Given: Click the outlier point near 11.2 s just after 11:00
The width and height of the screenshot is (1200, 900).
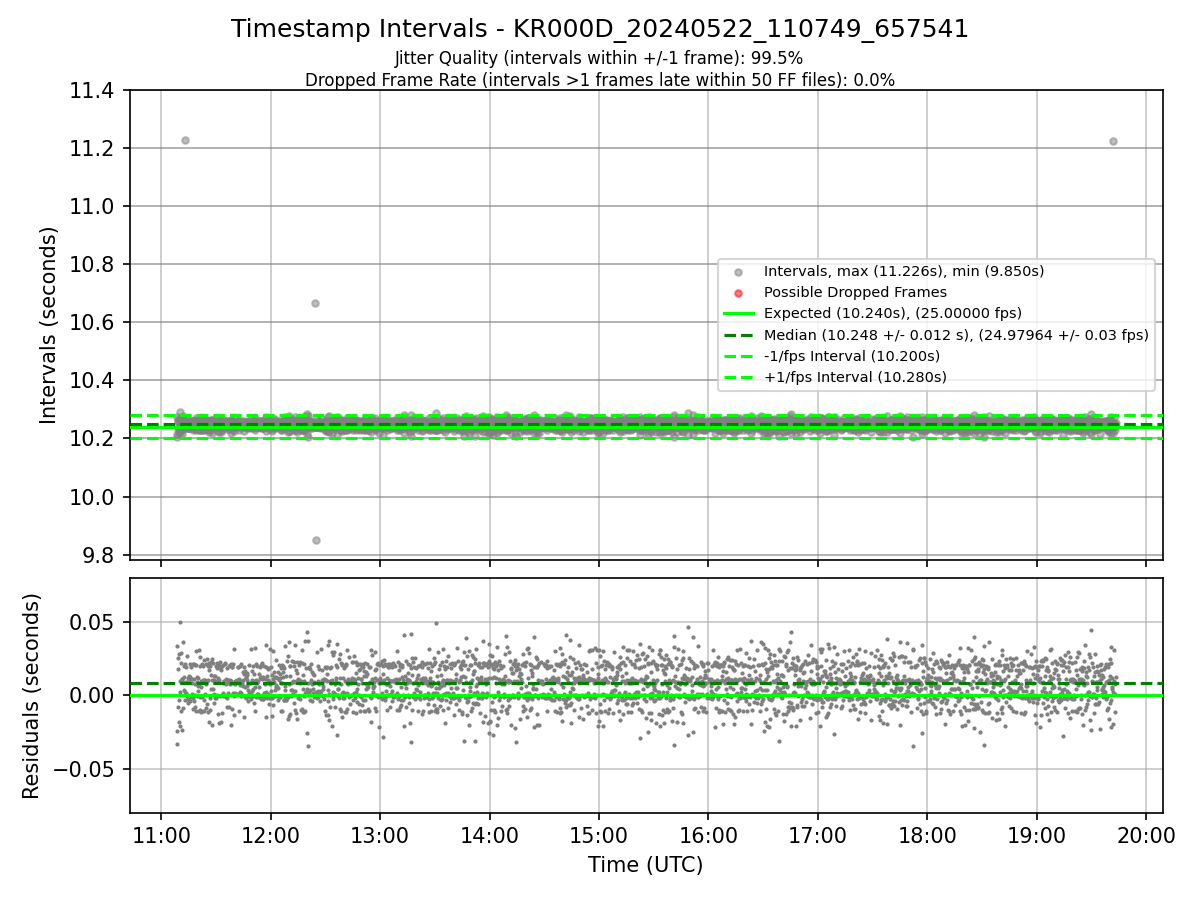Looking at the screenshot, I should (185, 140).
